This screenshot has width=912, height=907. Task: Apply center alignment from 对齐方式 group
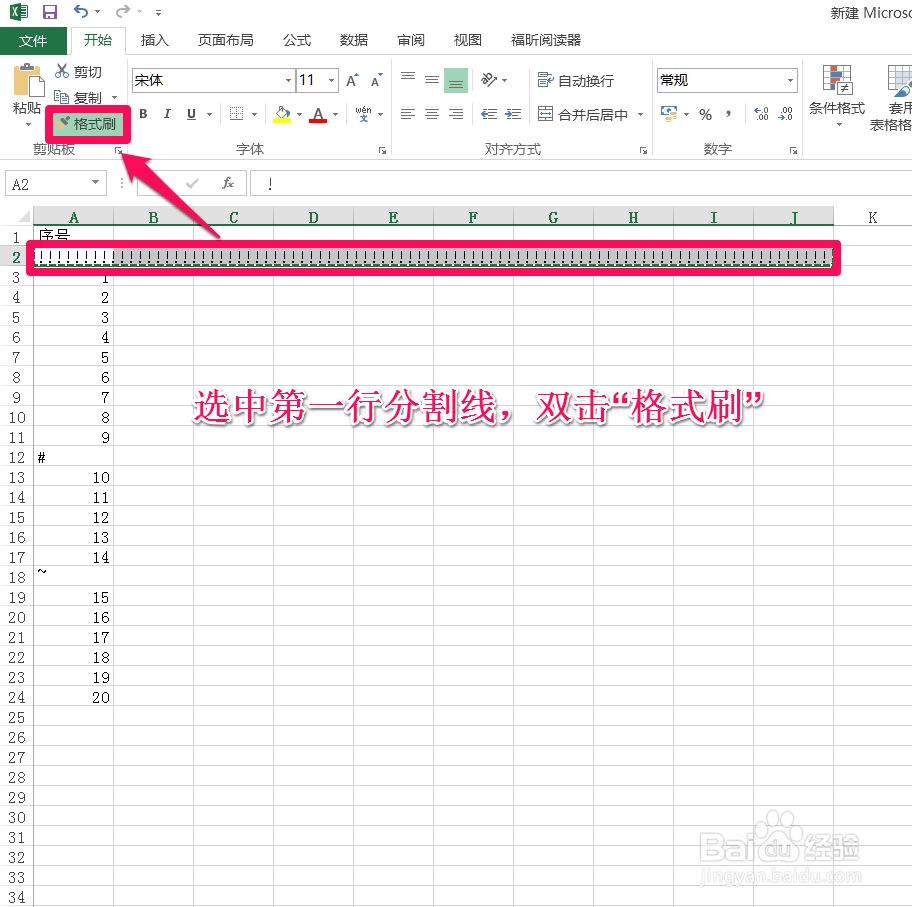point(430,114)
